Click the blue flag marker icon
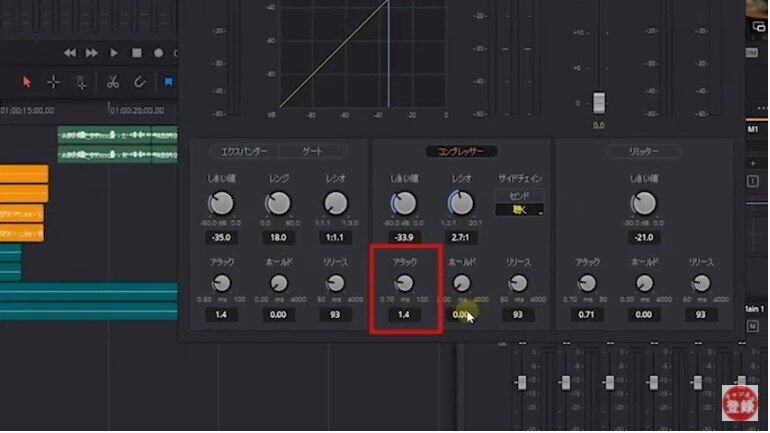Screen dimensions: 770x433 tap(168, 82)
